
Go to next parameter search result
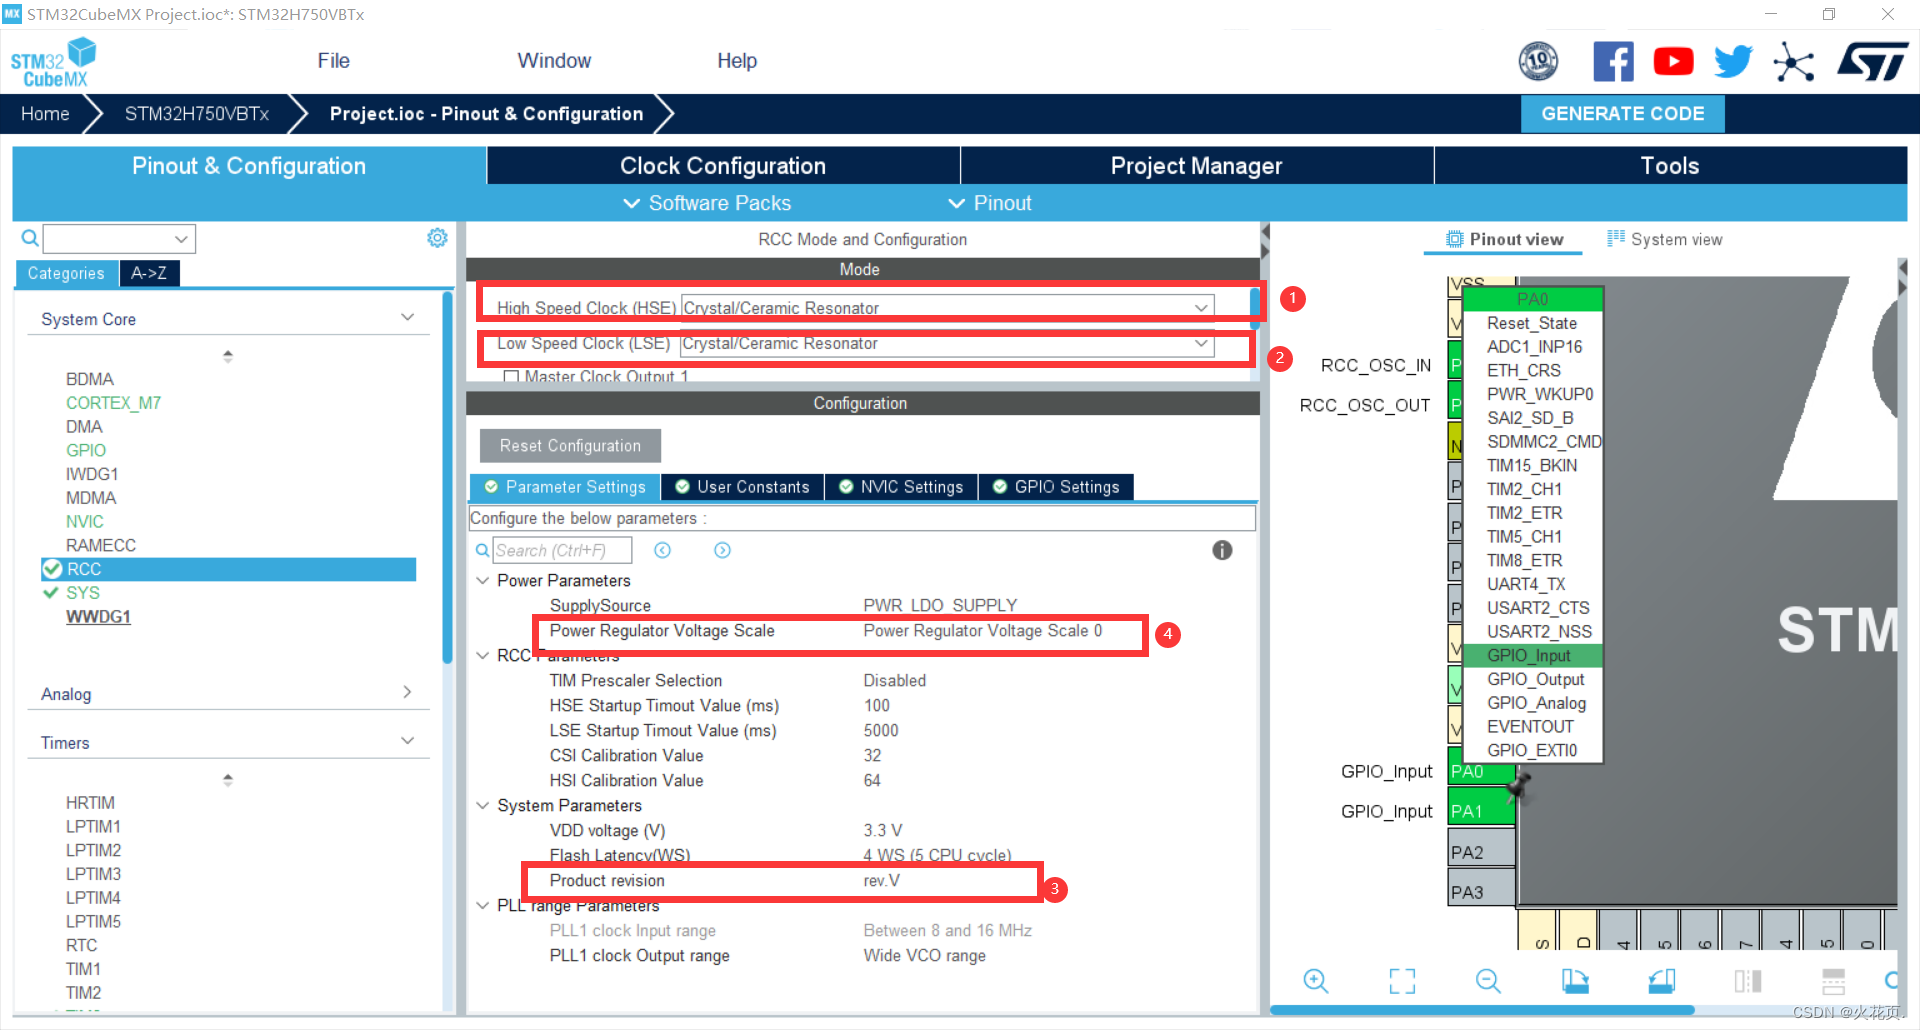coord(722,550)
